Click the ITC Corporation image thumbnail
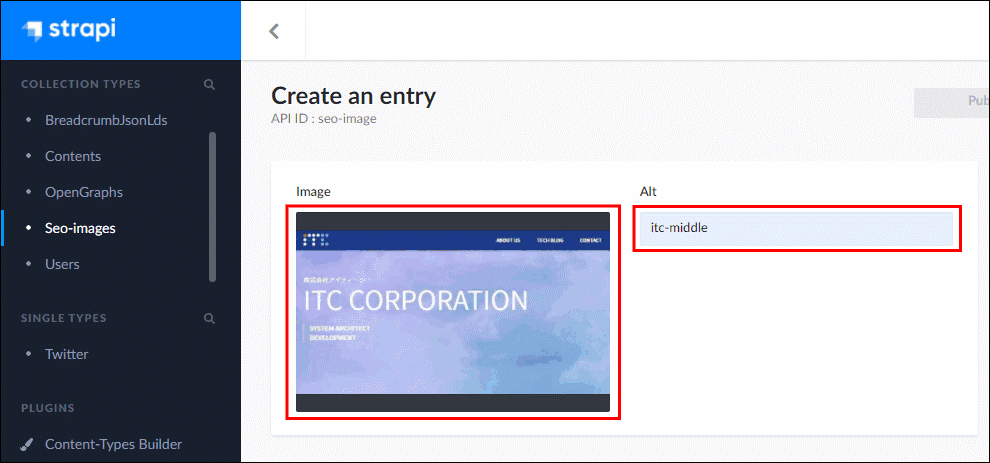Image resolution: width=990 pixels, height=463 pixels. point(453,312)
